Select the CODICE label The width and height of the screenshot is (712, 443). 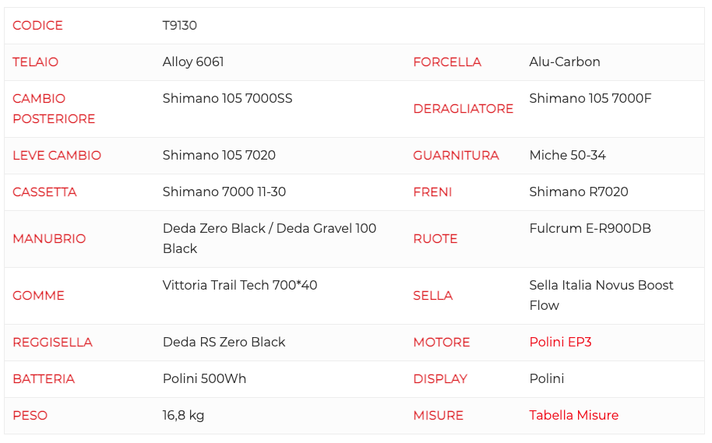[x=38, y=25]
